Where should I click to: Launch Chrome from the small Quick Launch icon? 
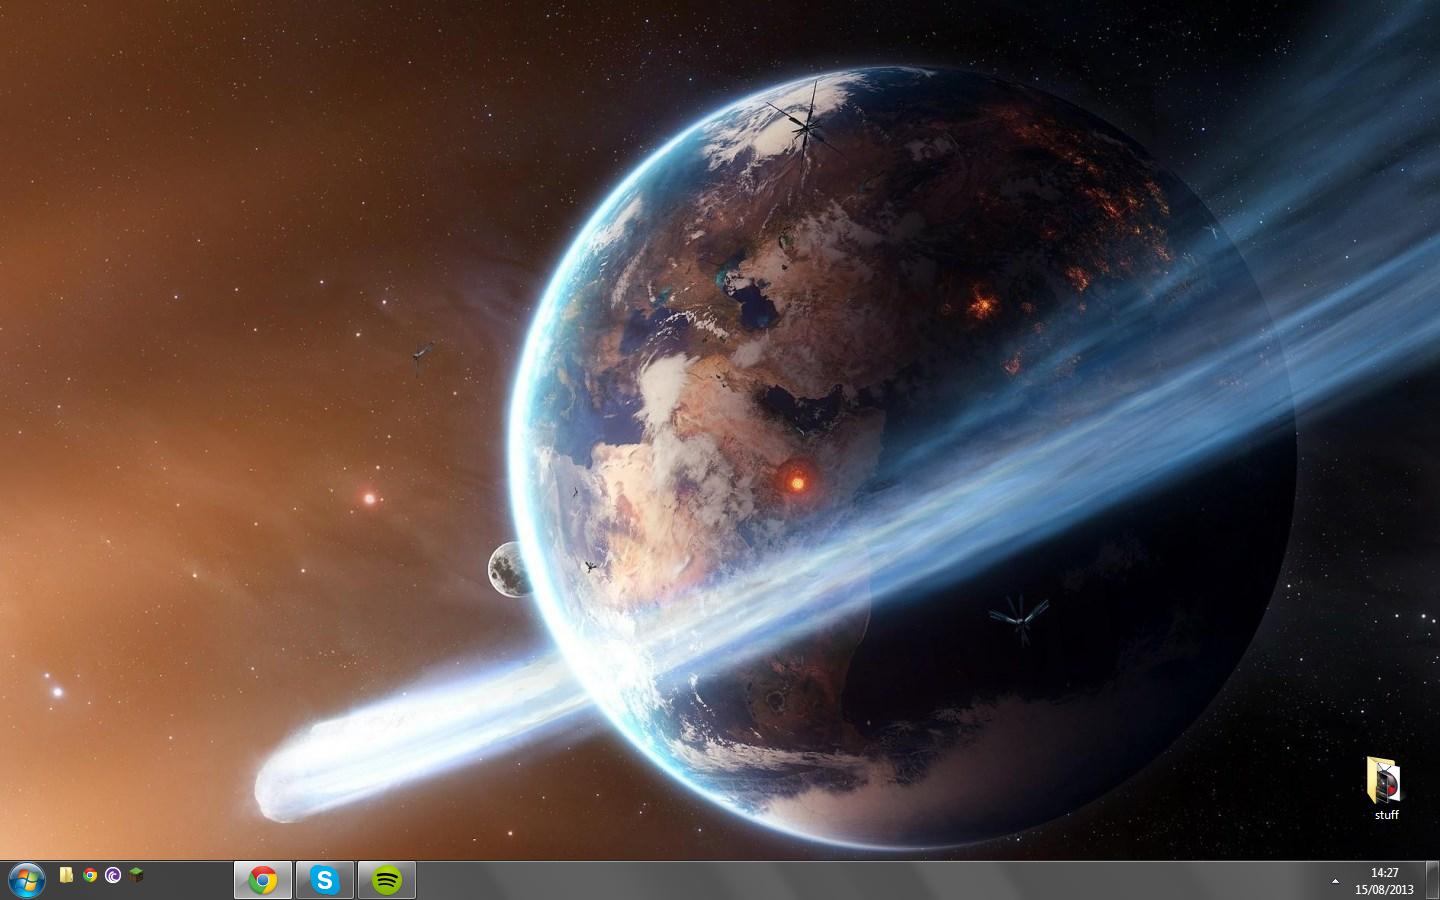tap(90, 875)
